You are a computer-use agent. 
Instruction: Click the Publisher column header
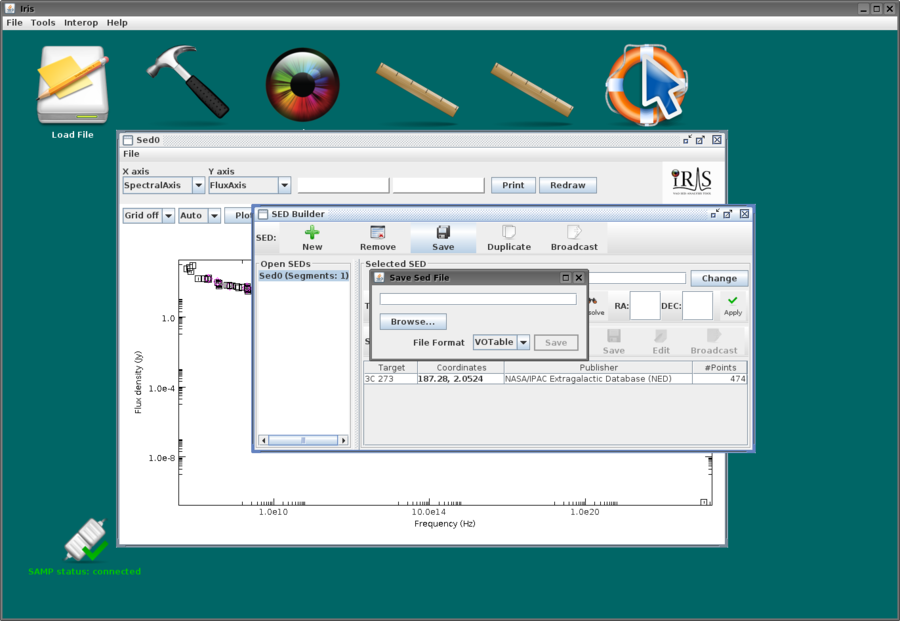pos(598,367)
